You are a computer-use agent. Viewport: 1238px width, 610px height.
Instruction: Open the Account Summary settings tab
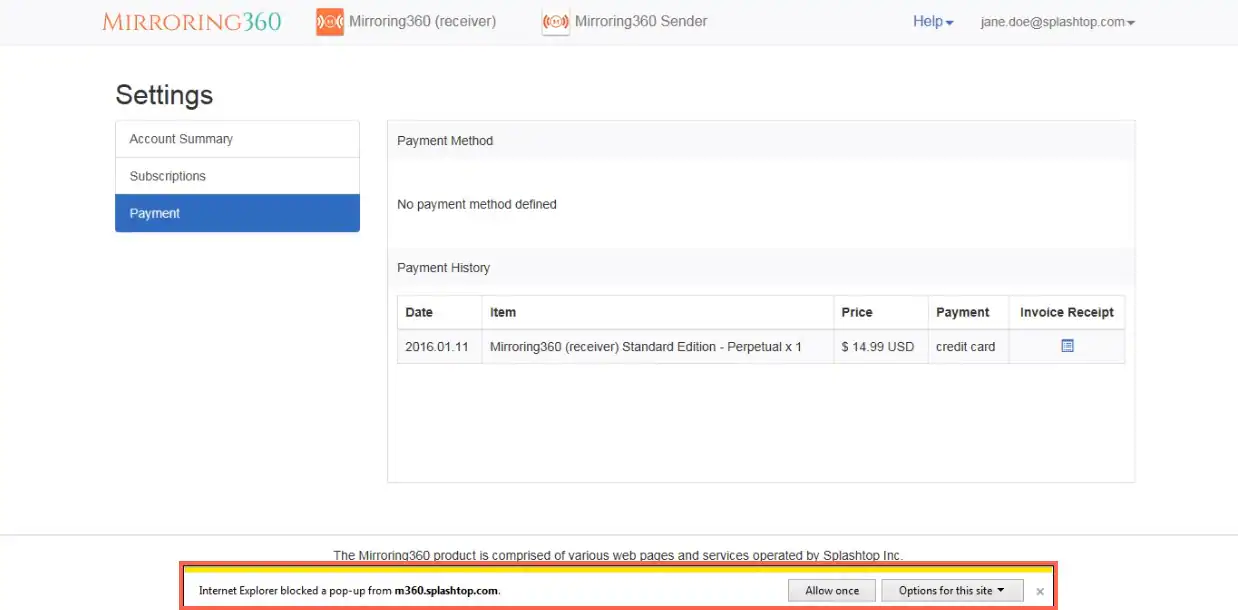237,139
